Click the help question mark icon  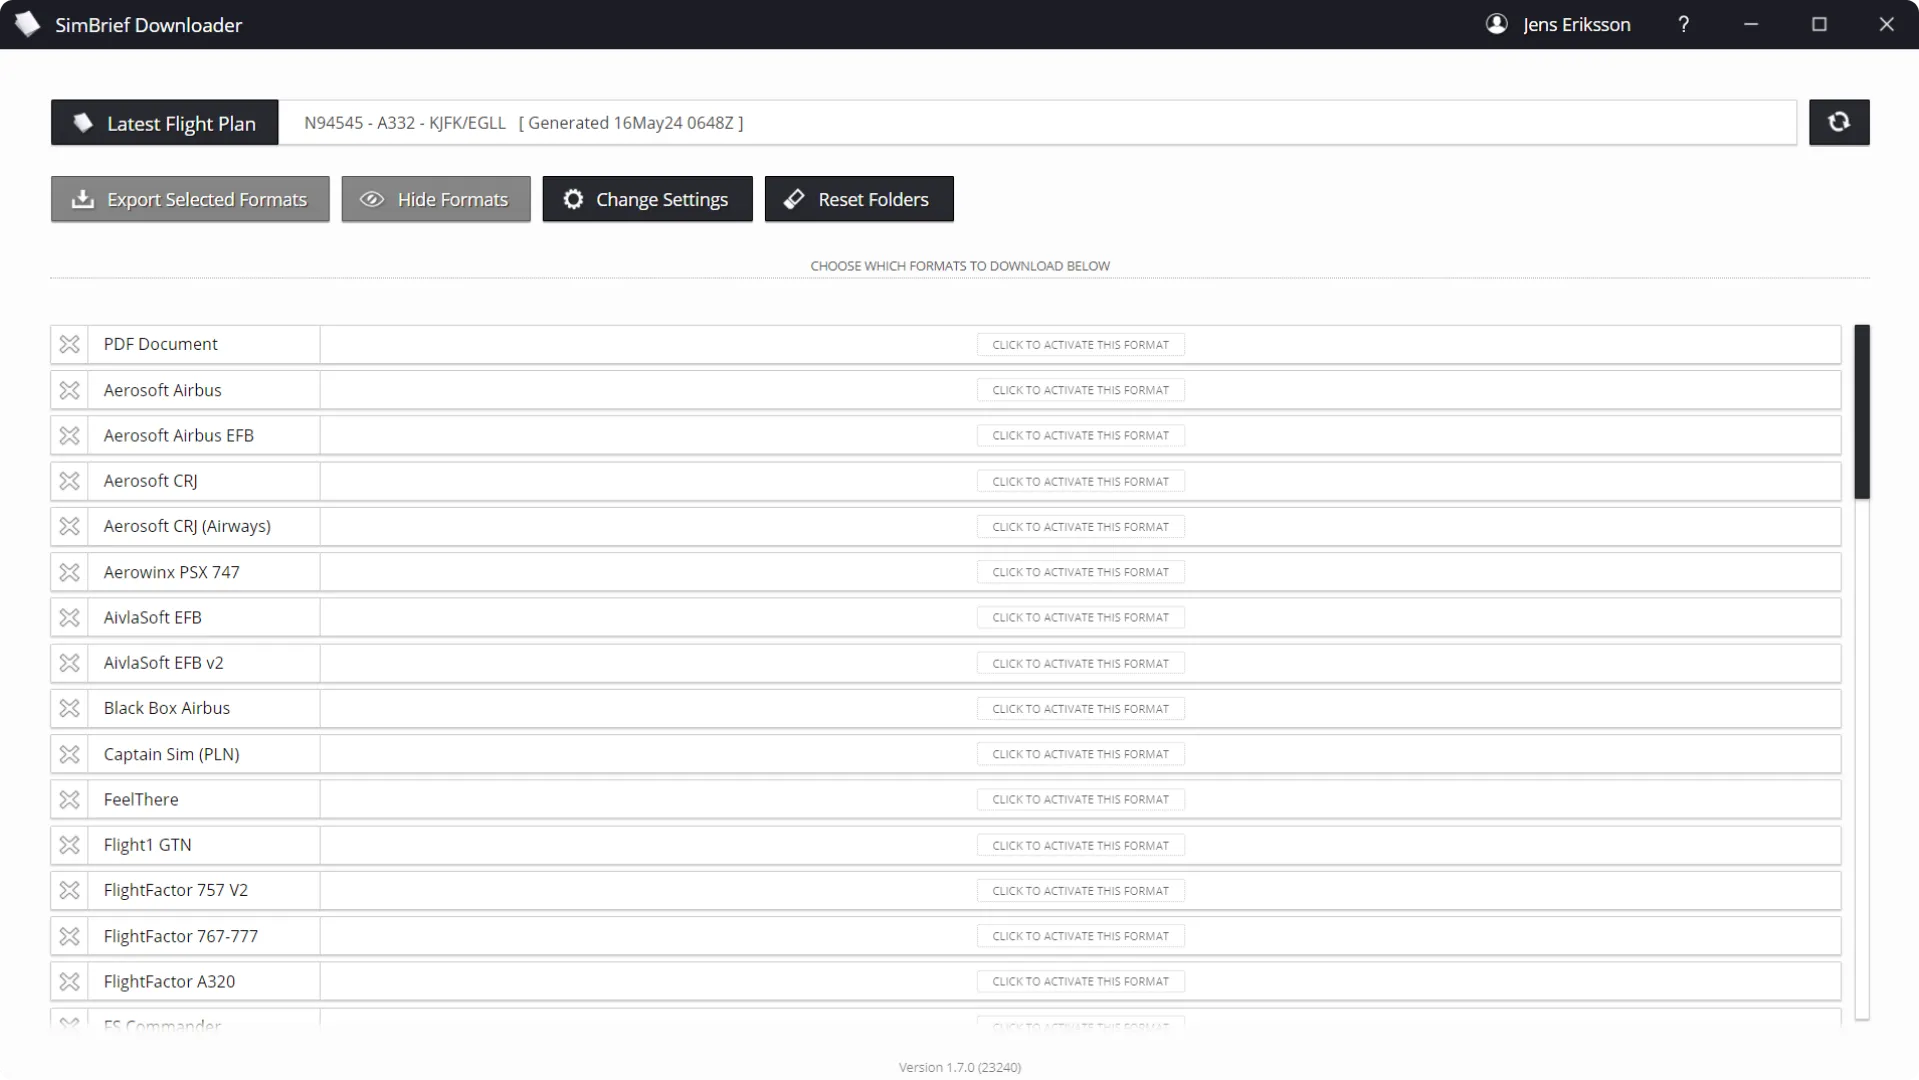(x=1684, y=24)
